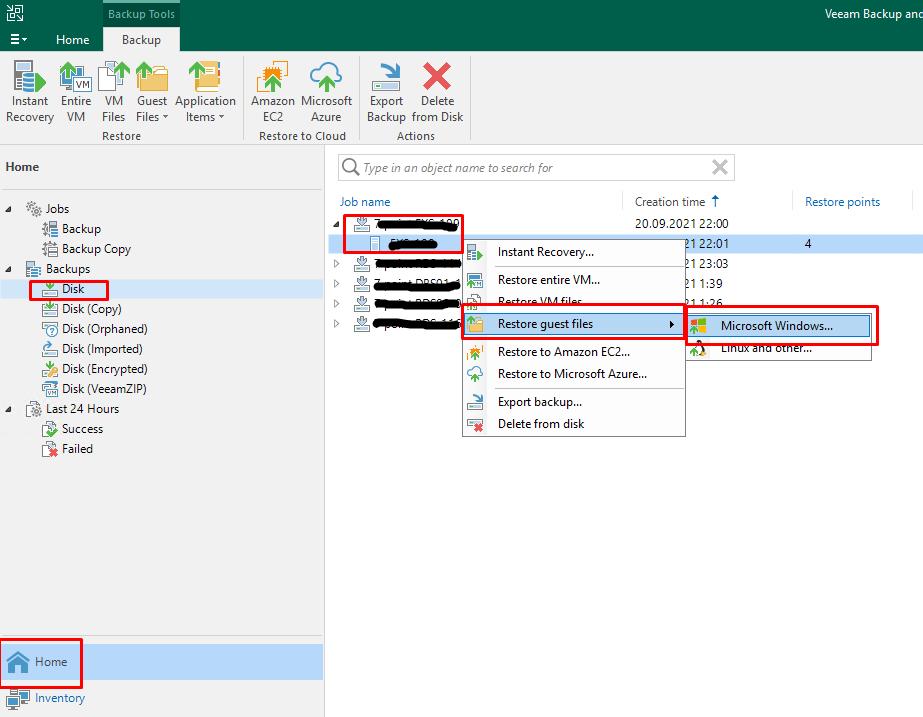Screen dimensions: 923x717
Task: Select Restore entire VM menu entry
Action: point(548,280)
